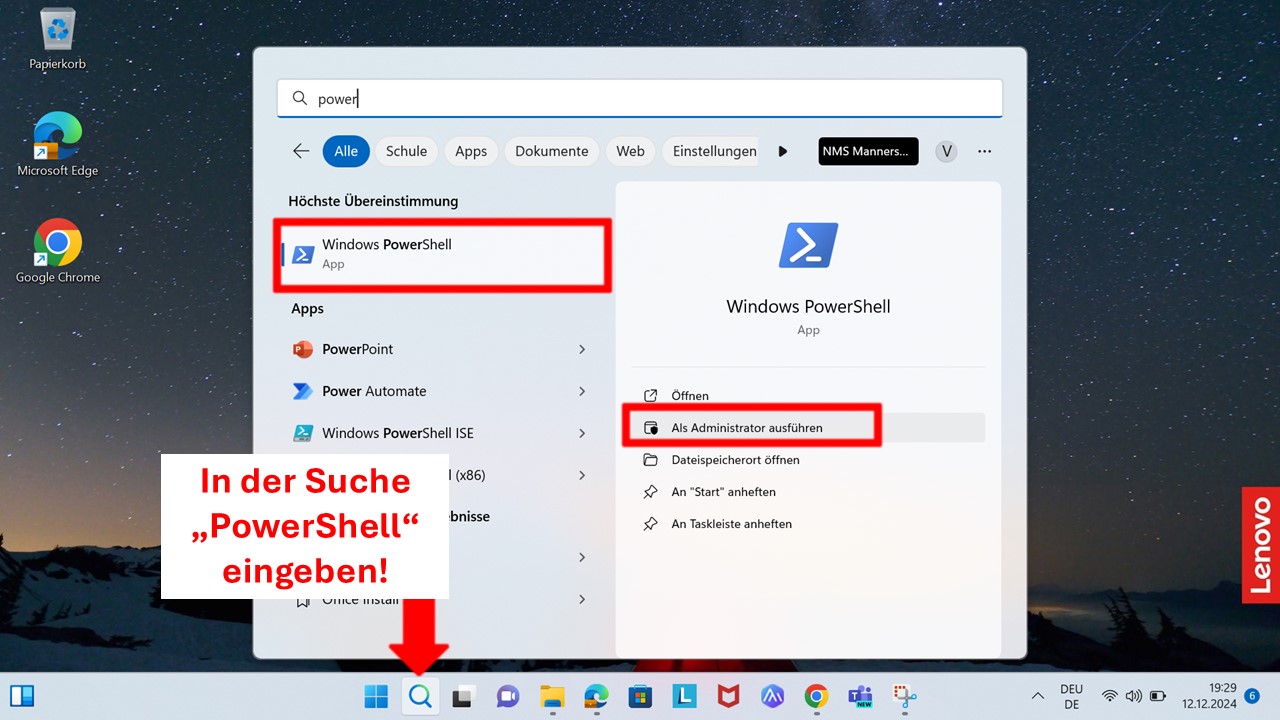The image size is (1280, 720).
Task: Open Google Chrome from the taskbar
Action: (816, 696)
